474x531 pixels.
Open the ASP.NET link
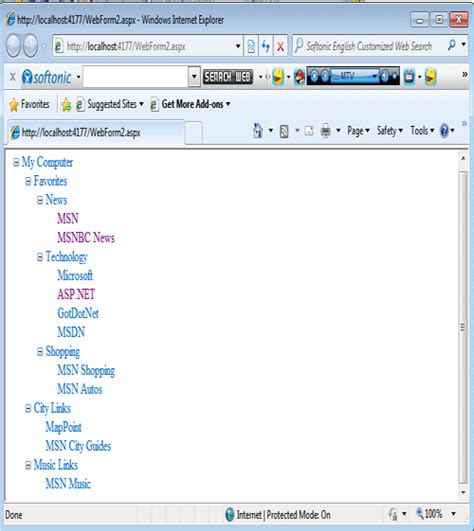(x=76, y=294)
